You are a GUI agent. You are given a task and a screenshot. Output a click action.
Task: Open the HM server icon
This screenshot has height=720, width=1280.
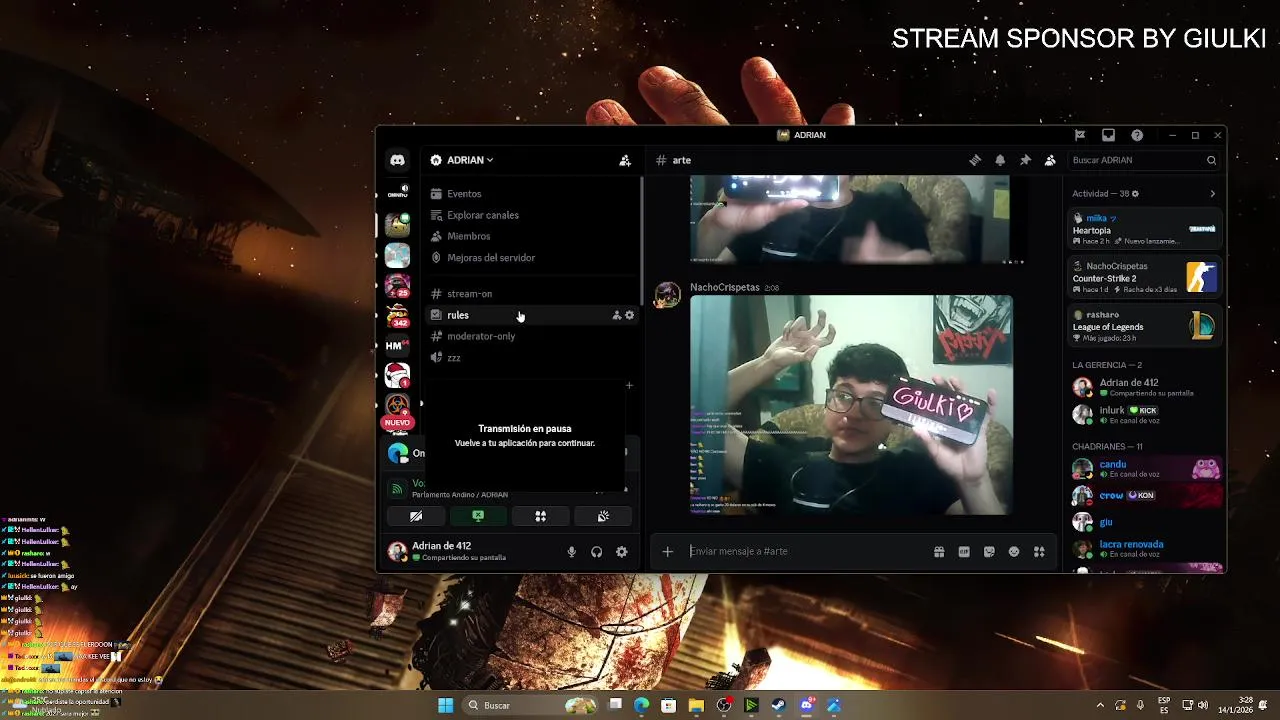(x=398, y=345)
